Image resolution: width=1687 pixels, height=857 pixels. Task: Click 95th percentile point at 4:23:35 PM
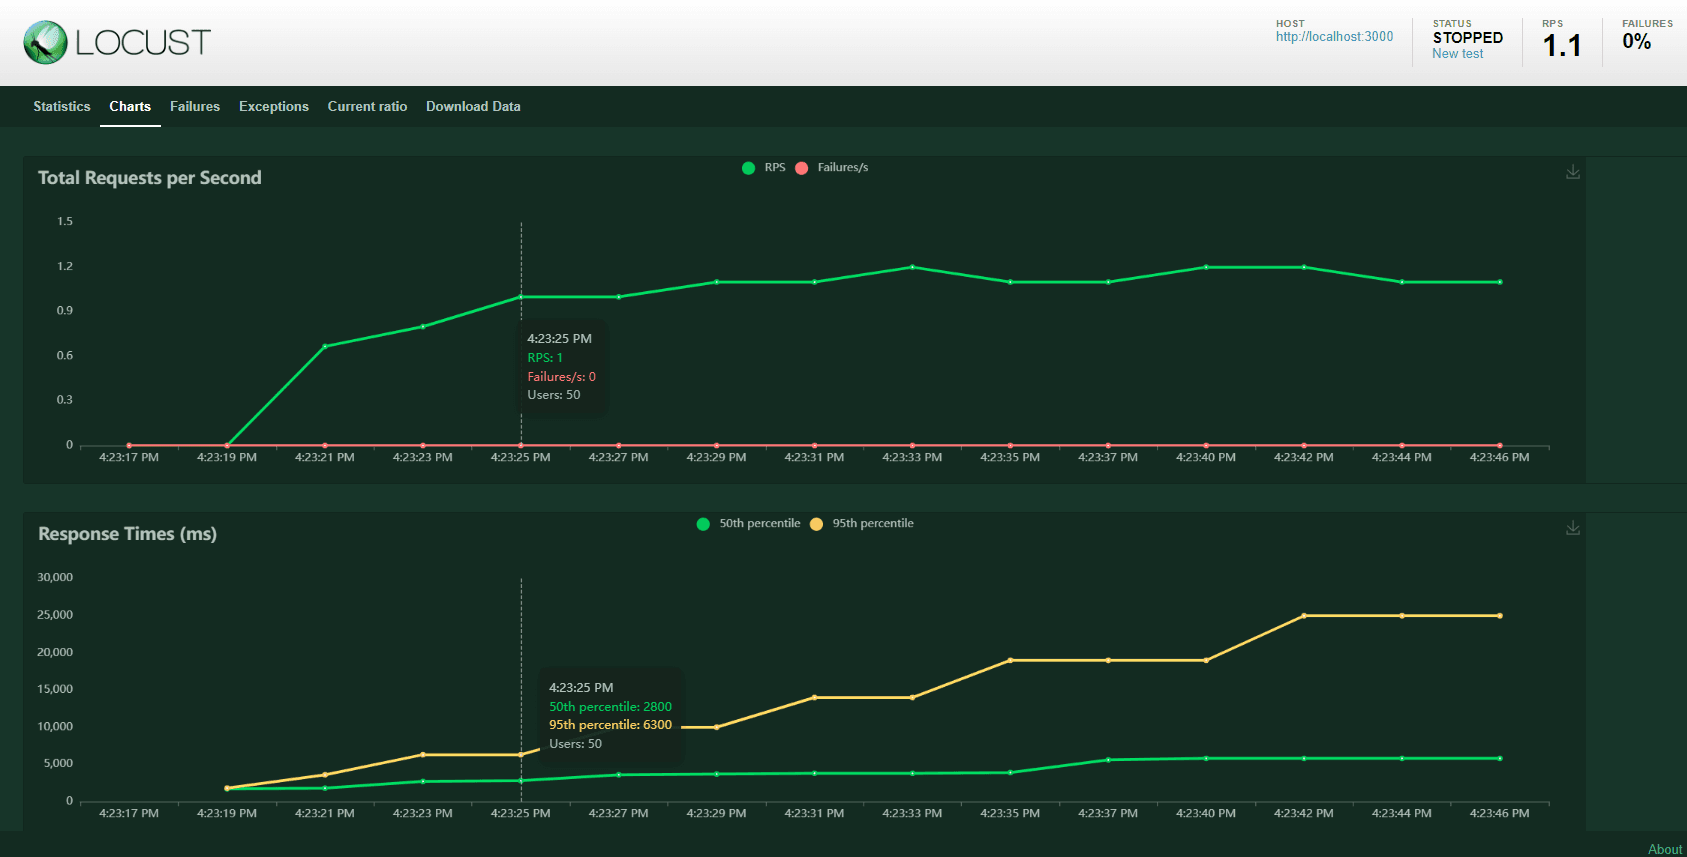[x=1010, y=660]
